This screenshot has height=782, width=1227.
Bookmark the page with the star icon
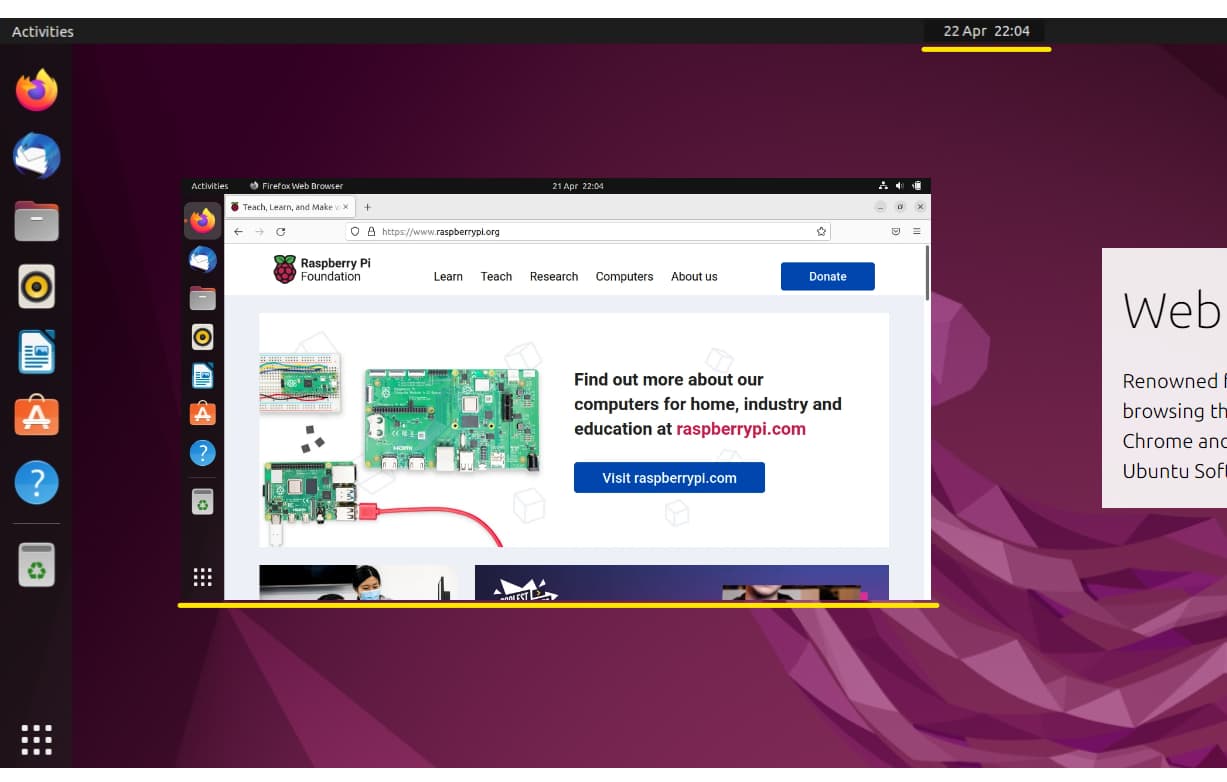[x=821, y=231]
